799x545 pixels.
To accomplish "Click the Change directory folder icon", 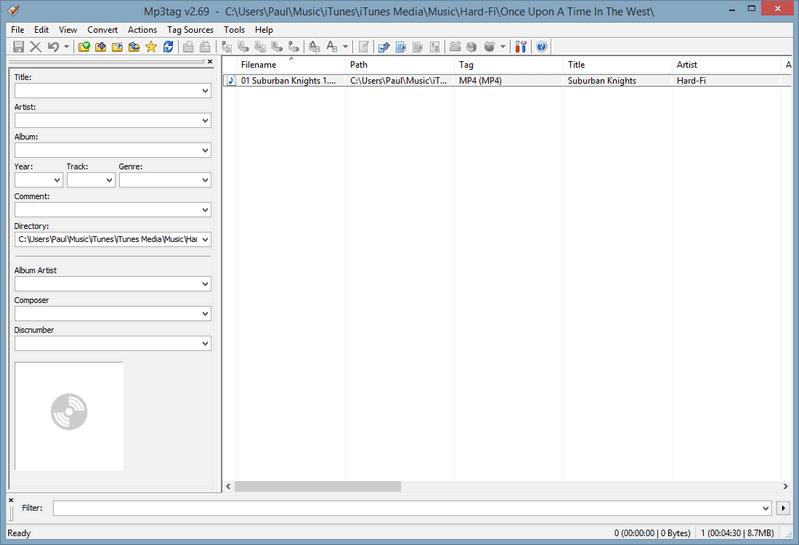I will (84, 47).
